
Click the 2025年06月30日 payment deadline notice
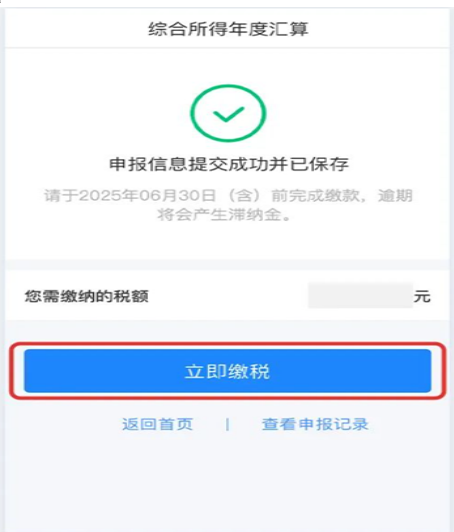point(228,196)
